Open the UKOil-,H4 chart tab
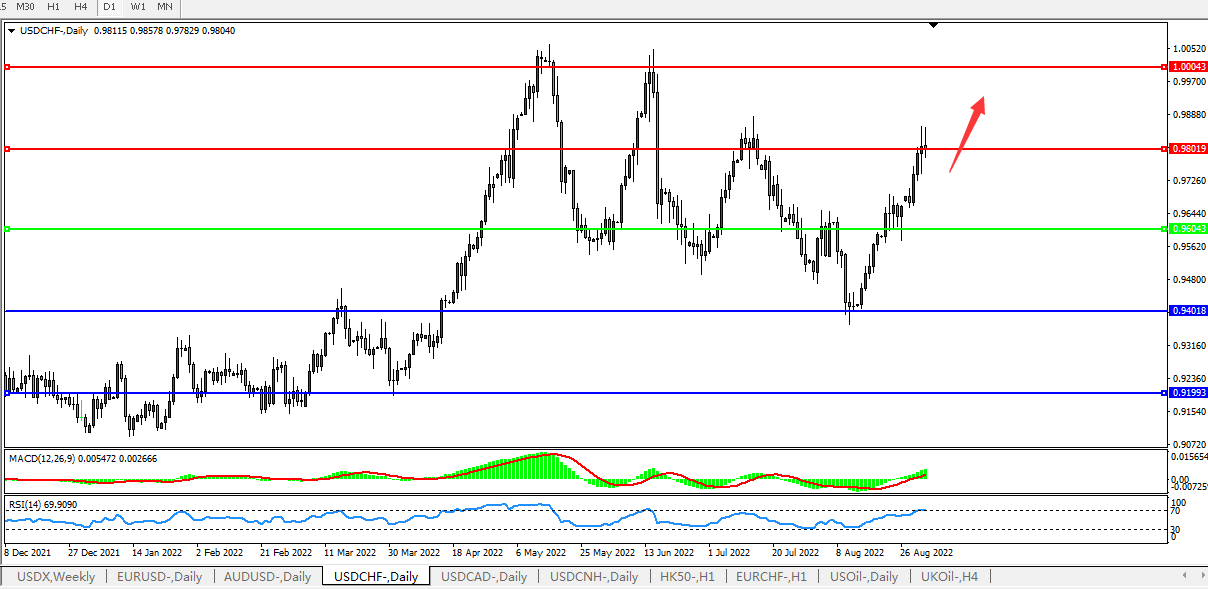 [949, 577]
